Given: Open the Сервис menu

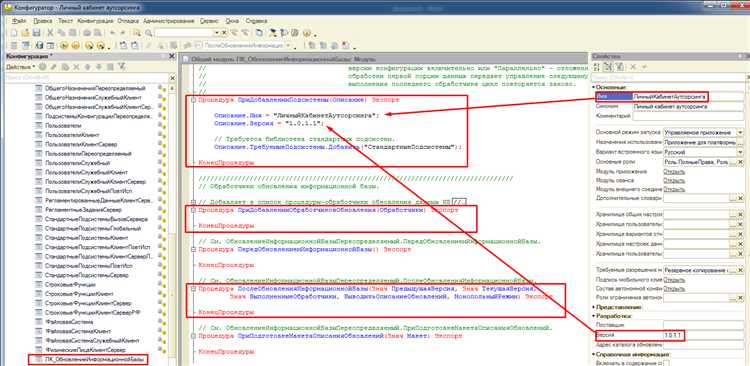Looking at the screenshot, I should 210,22.
